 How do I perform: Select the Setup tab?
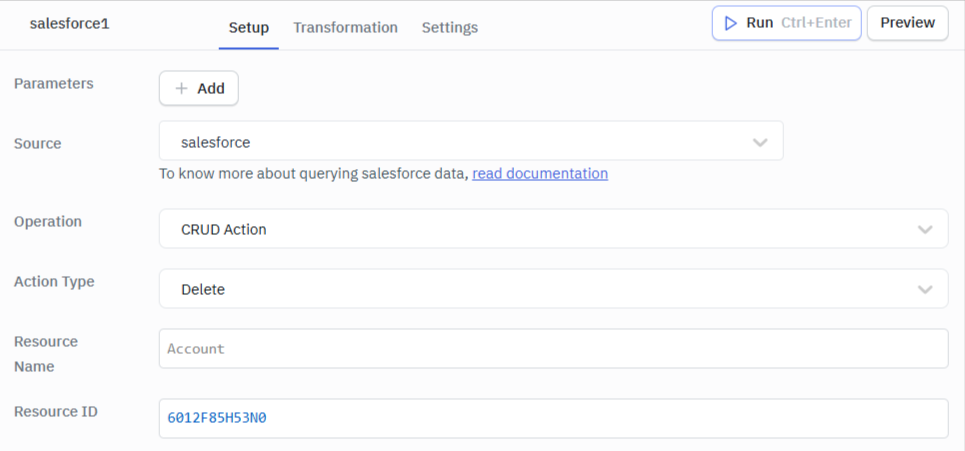(x=248, y=28)
